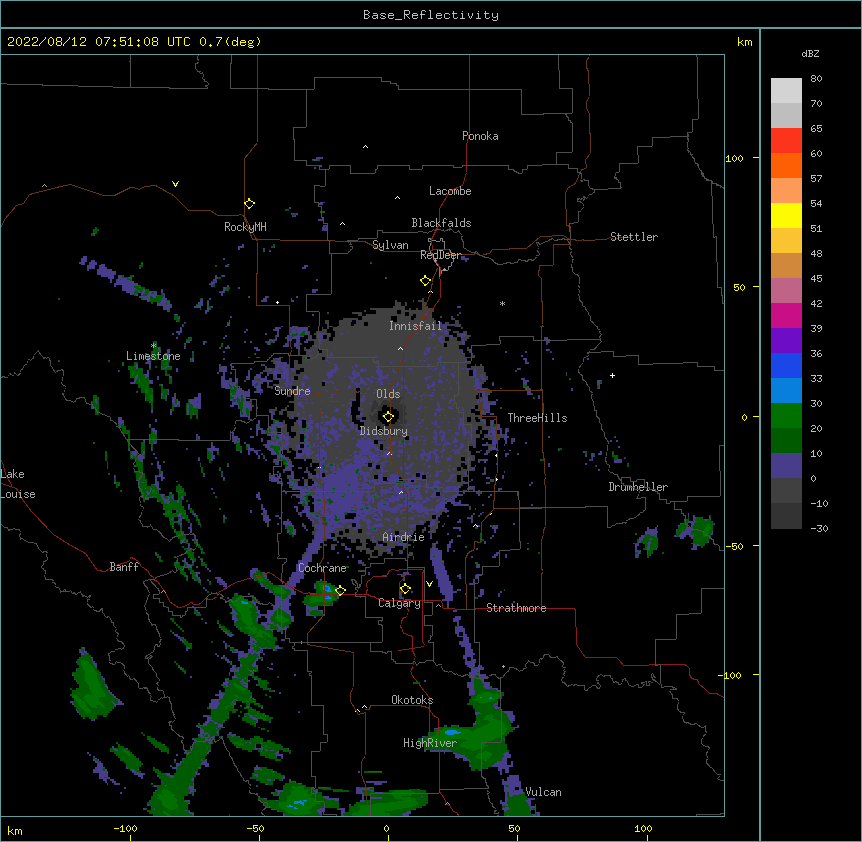This screenshot has width=862, height=842.
Task: Click the RockyMH label
Action: [245, 227]
